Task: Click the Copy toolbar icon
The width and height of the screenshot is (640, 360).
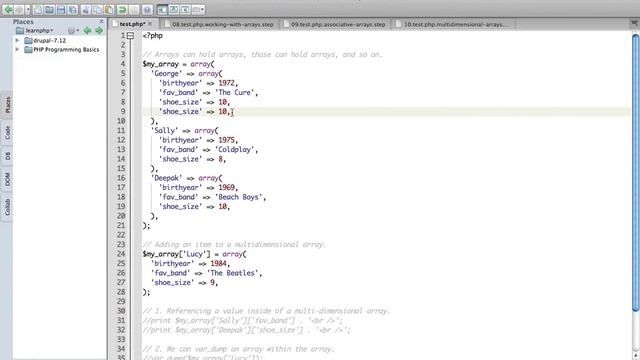Action: (97, 9)
